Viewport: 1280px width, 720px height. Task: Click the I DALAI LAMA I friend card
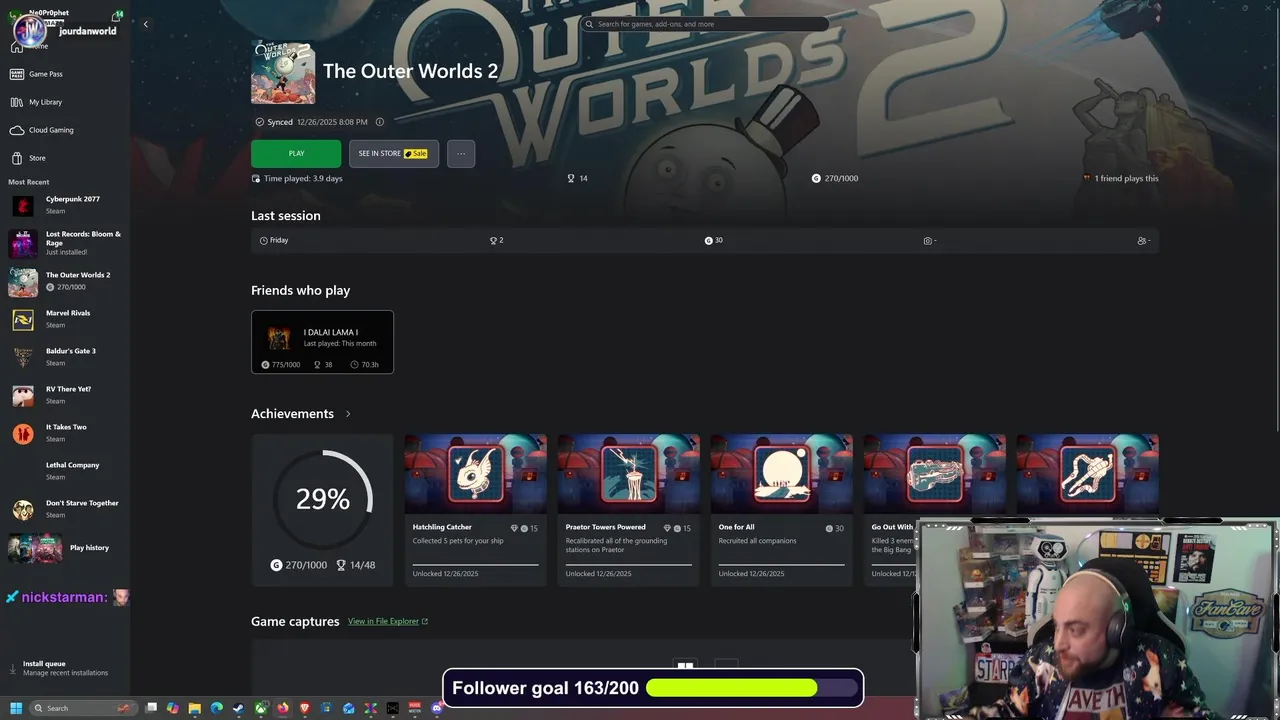pos(322,342)
